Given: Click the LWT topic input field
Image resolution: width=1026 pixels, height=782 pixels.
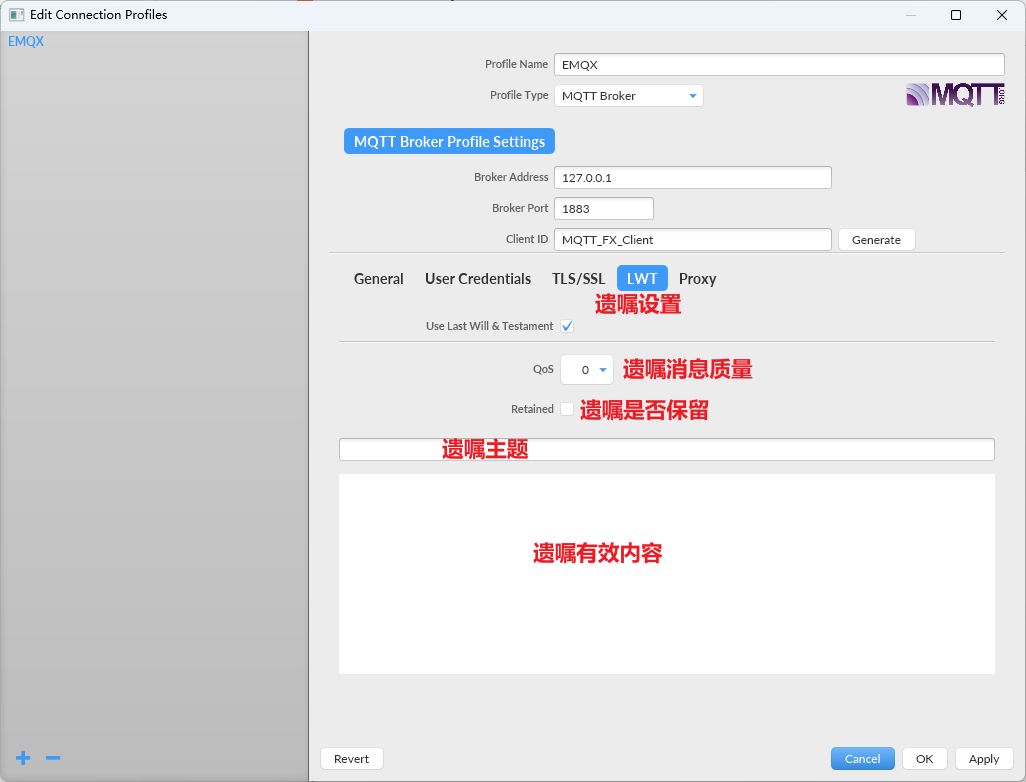Looking at the screenshot, I should point(667,450).
